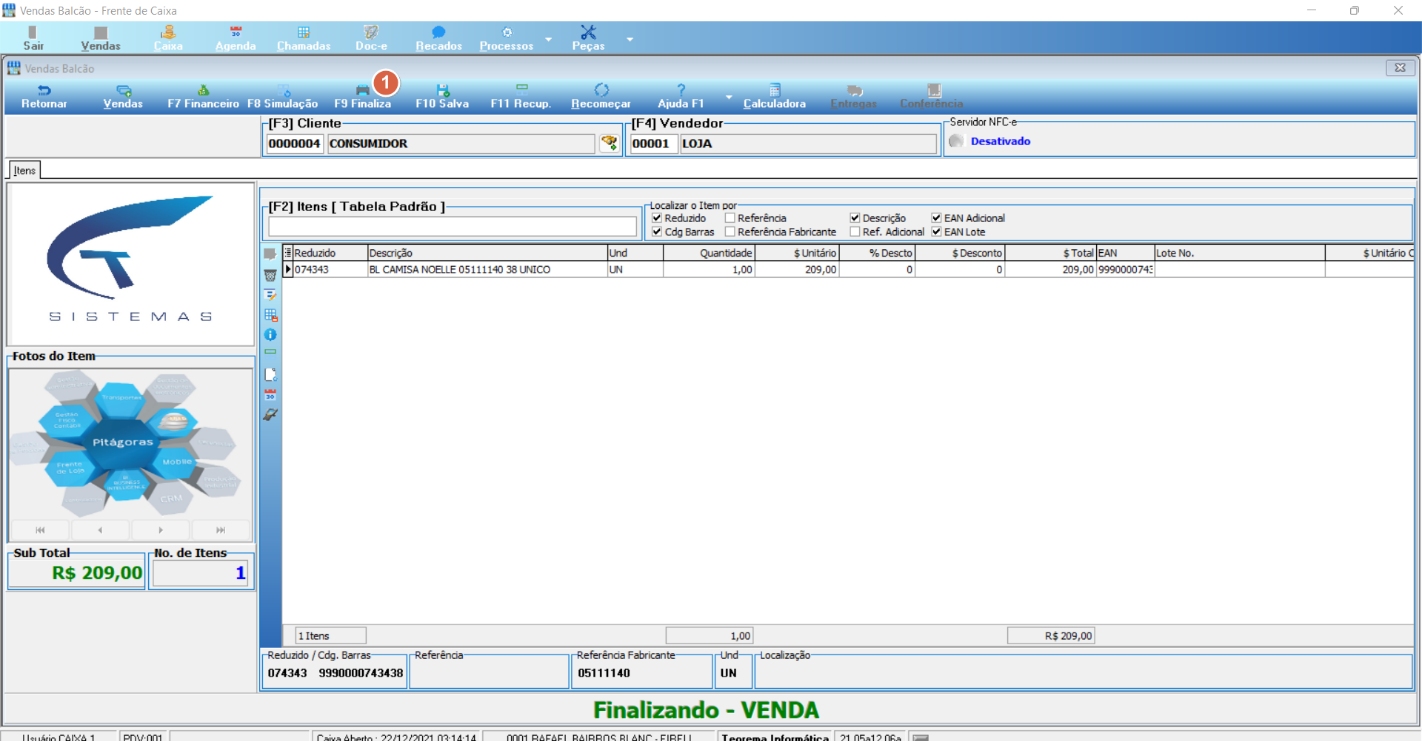Click the calendar 30 icon in item sidebar
This screenshot has height=741, width=1422.
[x=270, y=395]
